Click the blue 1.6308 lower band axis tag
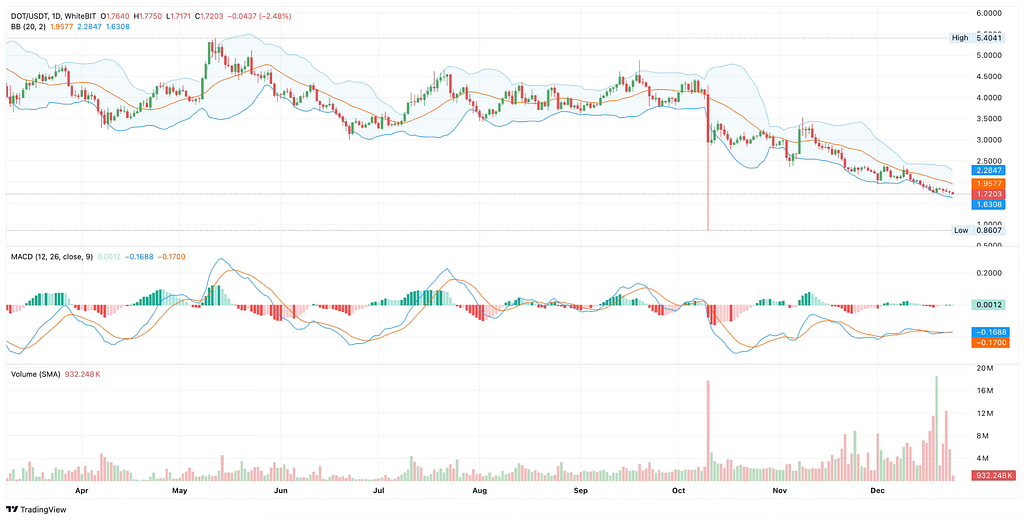This screenshot has height=520, width=1024. point(989,204)
